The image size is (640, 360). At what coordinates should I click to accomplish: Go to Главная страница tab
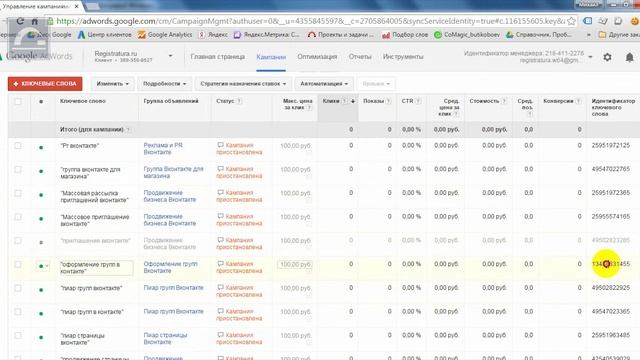click(x=218, y=57)
